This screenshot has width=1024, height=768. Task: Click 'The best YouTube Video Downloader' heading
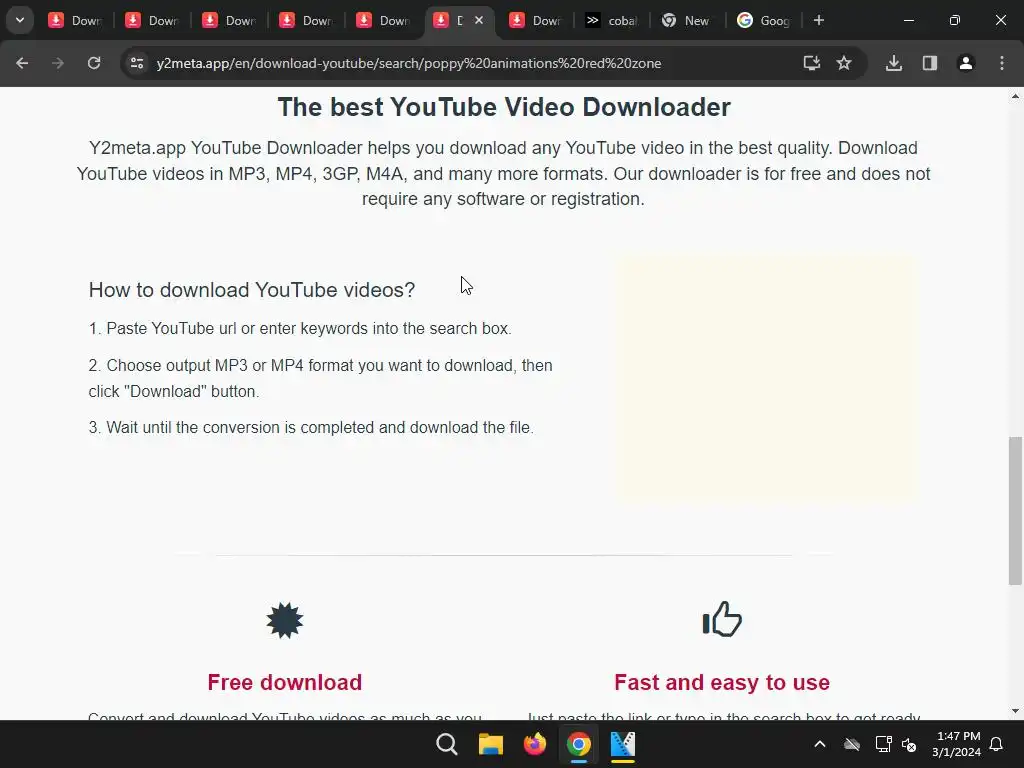pos(504,107)
